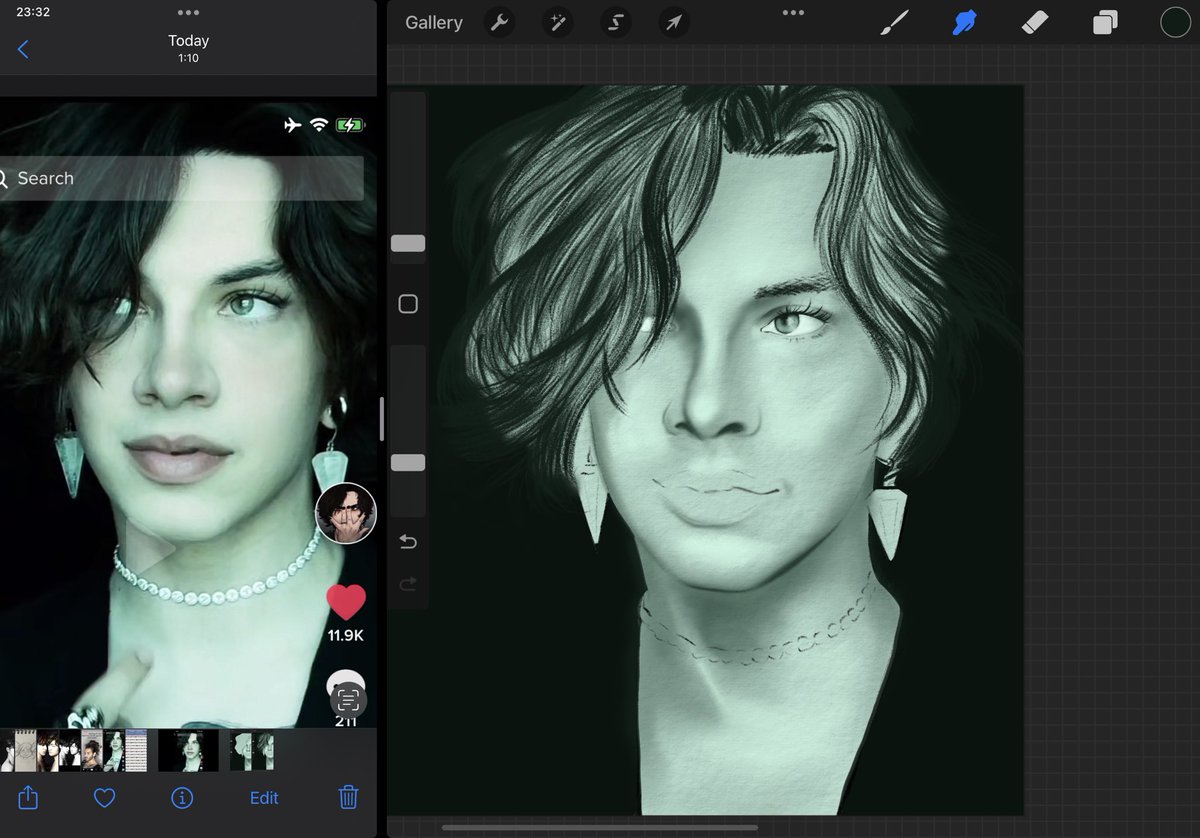1200x838 pixels.
Task: Click the undo arrow in sidebar
Action: point(408,542)
